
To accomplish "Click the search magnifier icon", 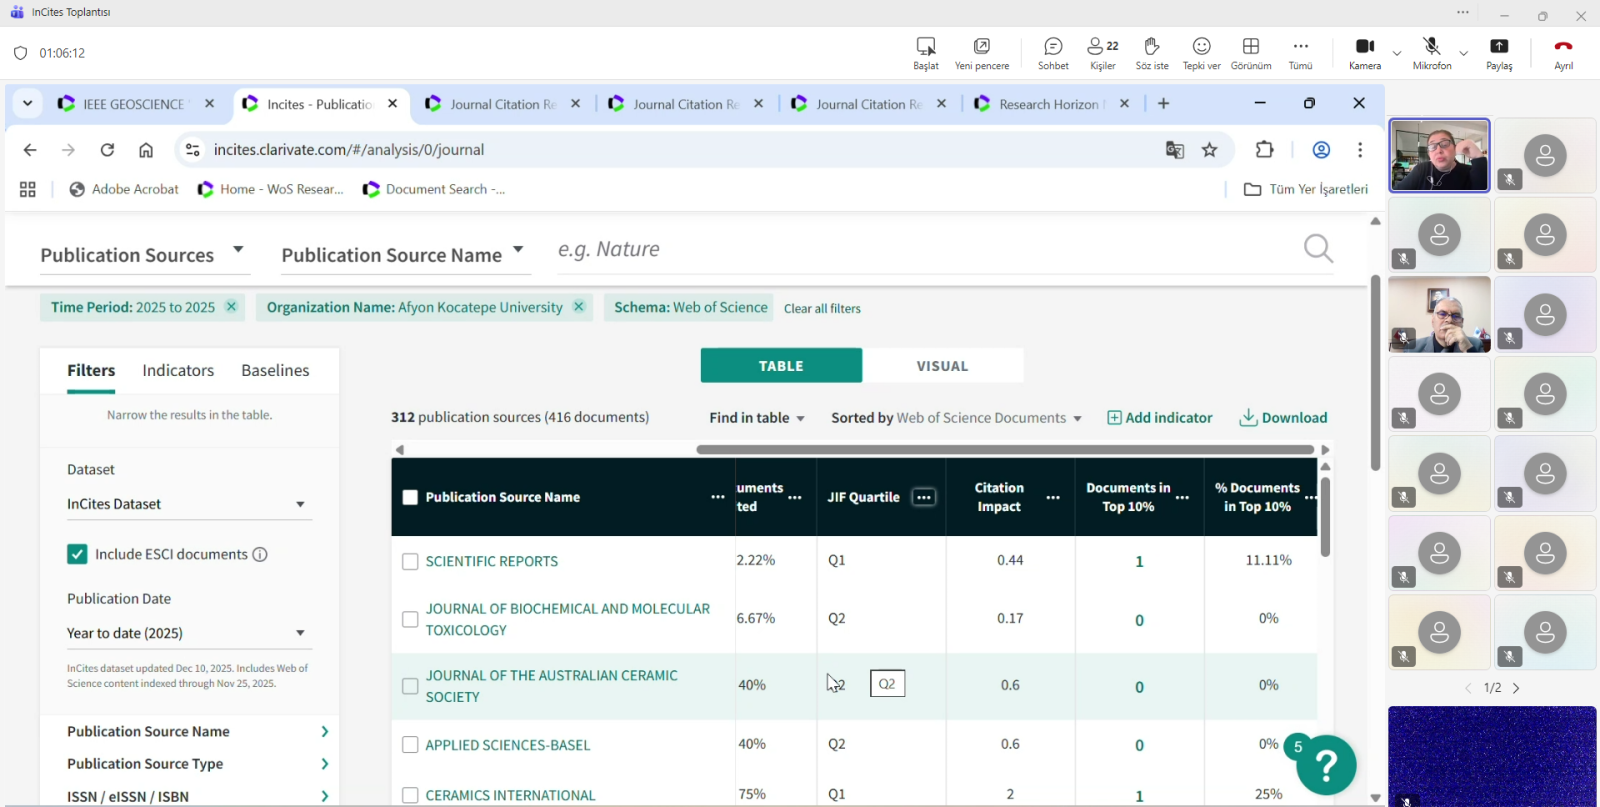I will (x=1318, y=248).
